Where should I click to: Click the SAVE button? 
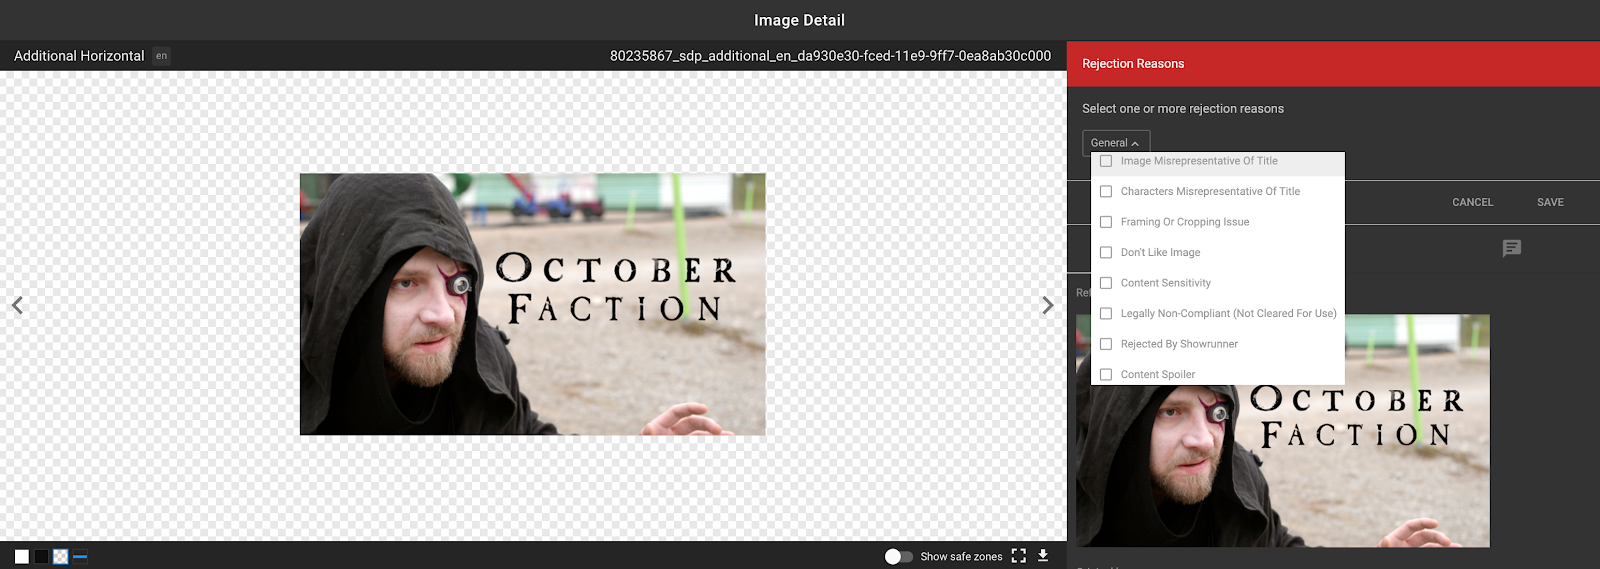pyautogui.click(x=1550, y=202)
